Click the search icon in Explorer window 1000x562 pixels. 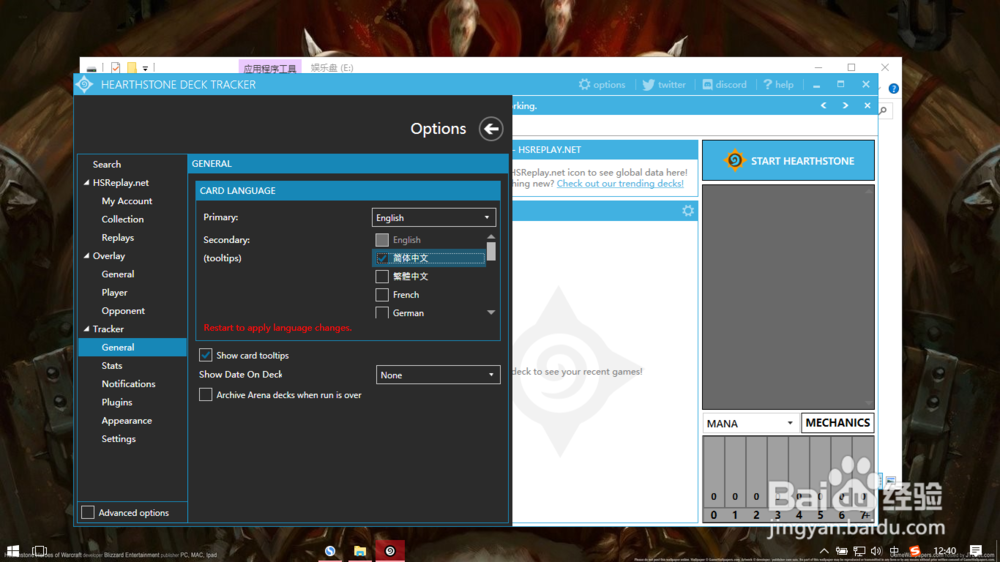883,110
